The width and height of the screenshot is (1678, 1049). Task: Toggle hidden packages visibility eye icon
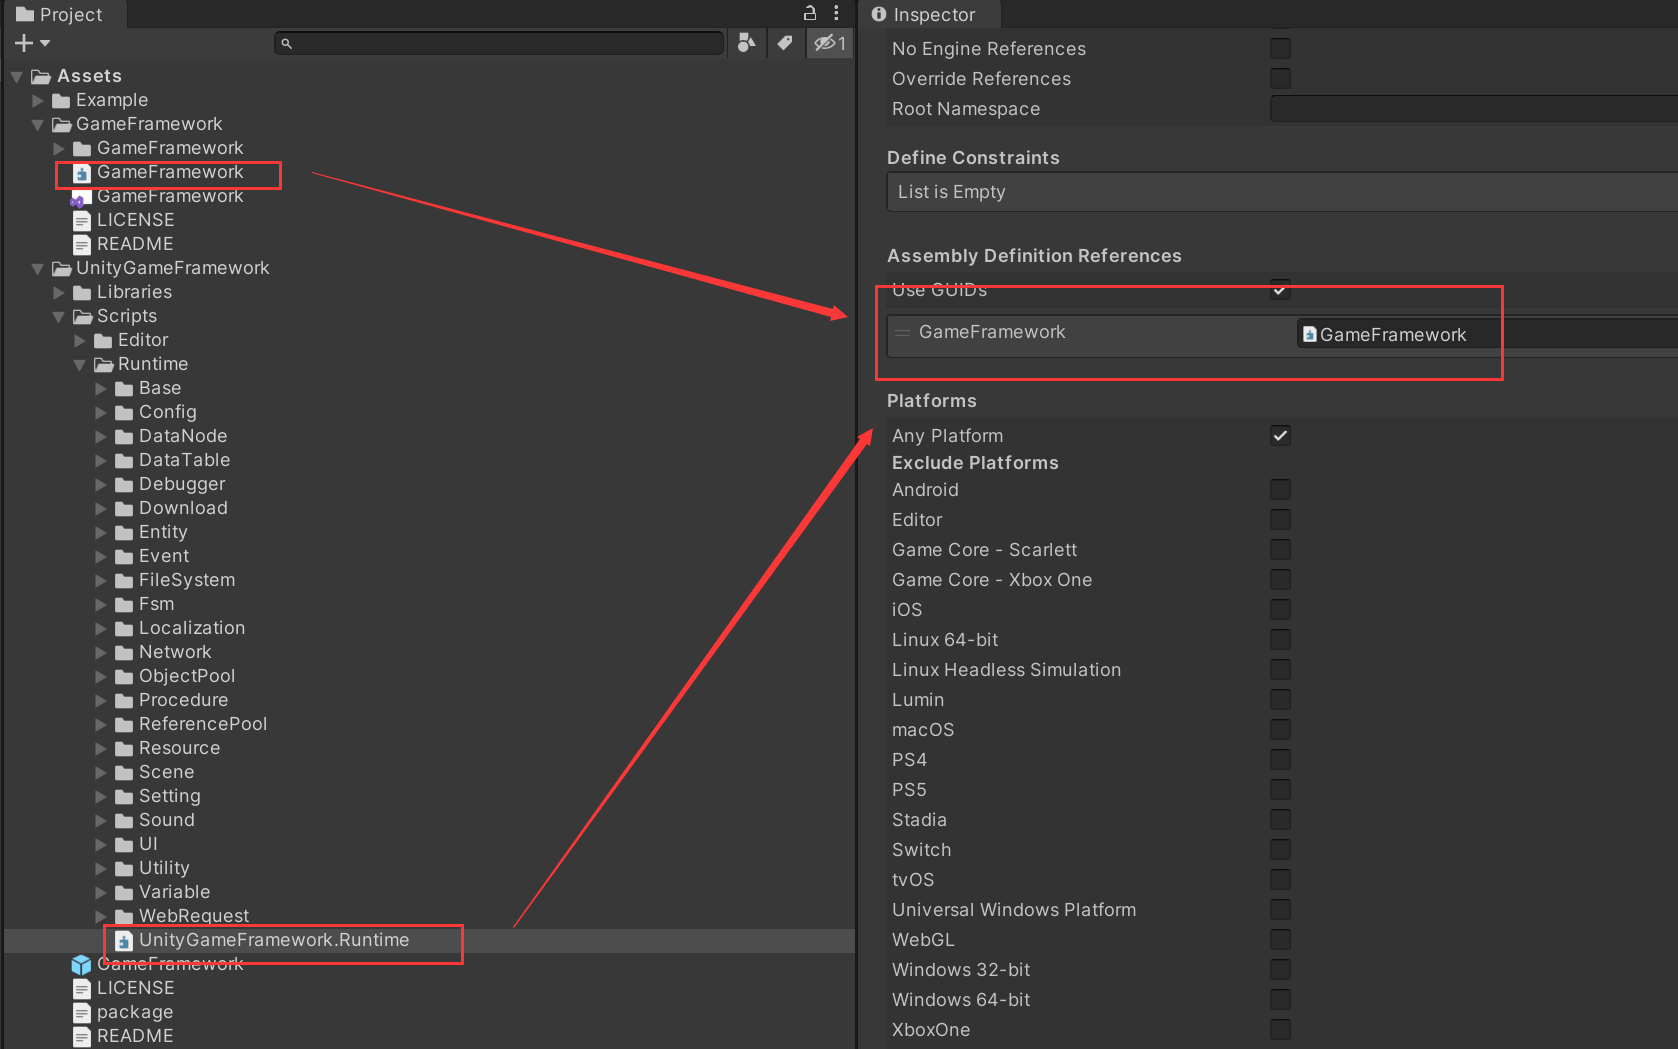point(830,43)
